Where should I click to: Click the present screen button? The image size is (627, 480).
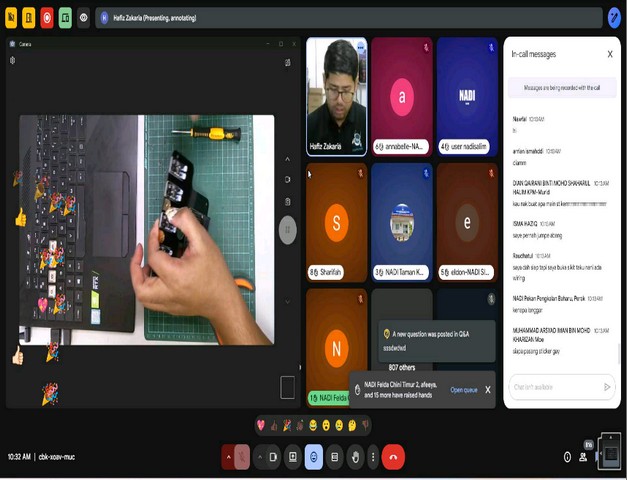point(293,457)
